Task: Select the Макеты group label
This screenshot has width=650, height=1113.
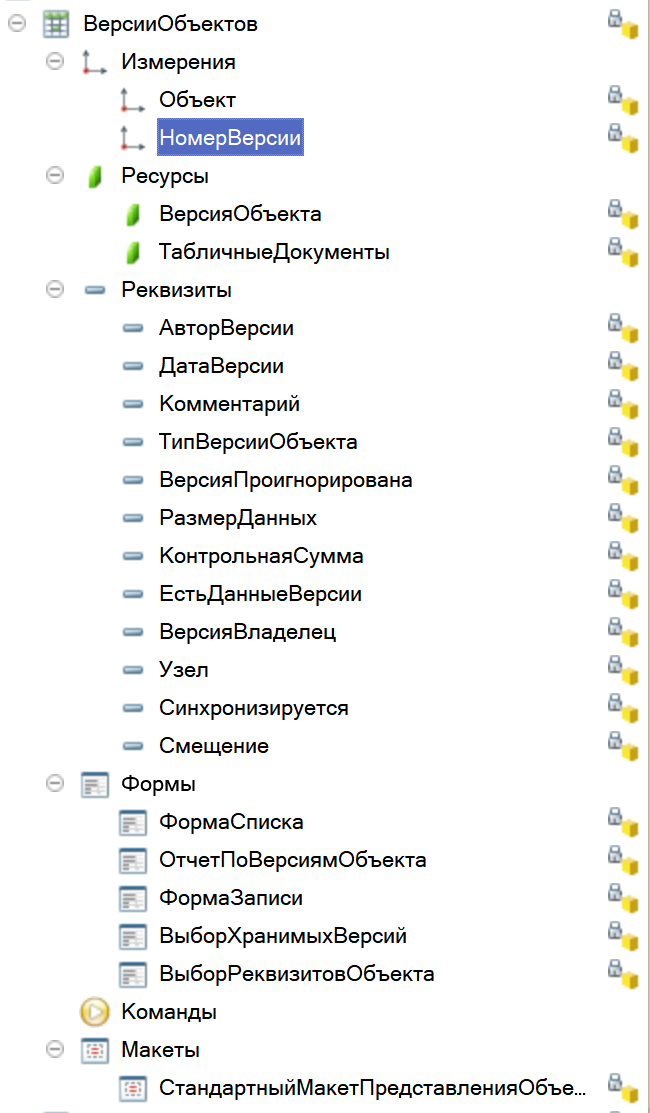Action: tap(160, 1050)
